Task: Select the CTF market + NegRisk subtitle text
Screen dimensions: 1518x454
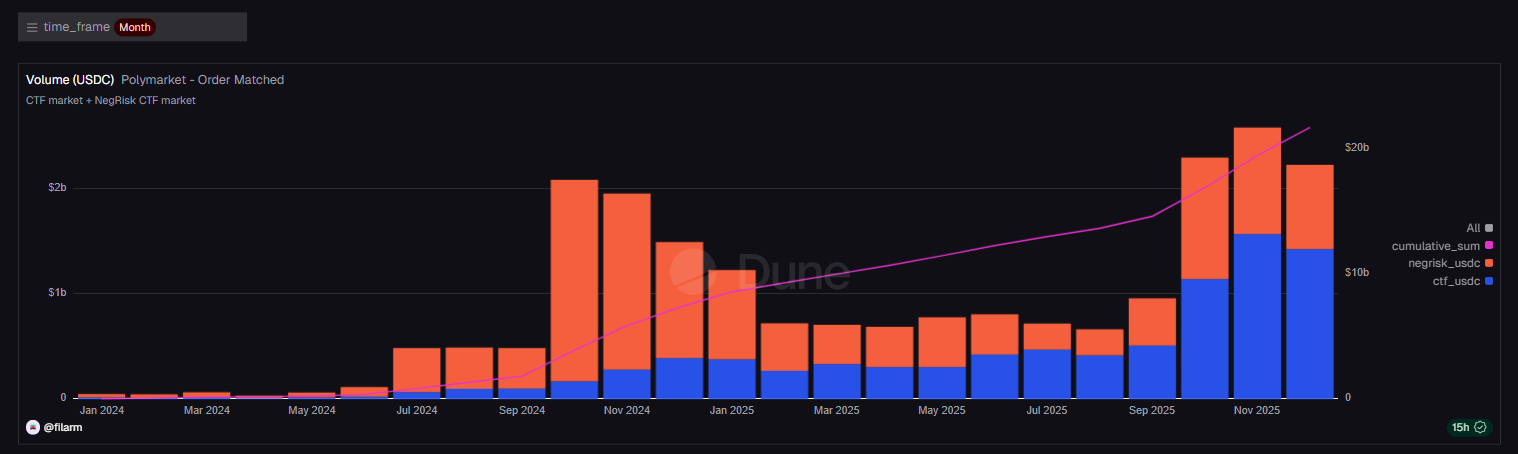Action: coord(111,100)
